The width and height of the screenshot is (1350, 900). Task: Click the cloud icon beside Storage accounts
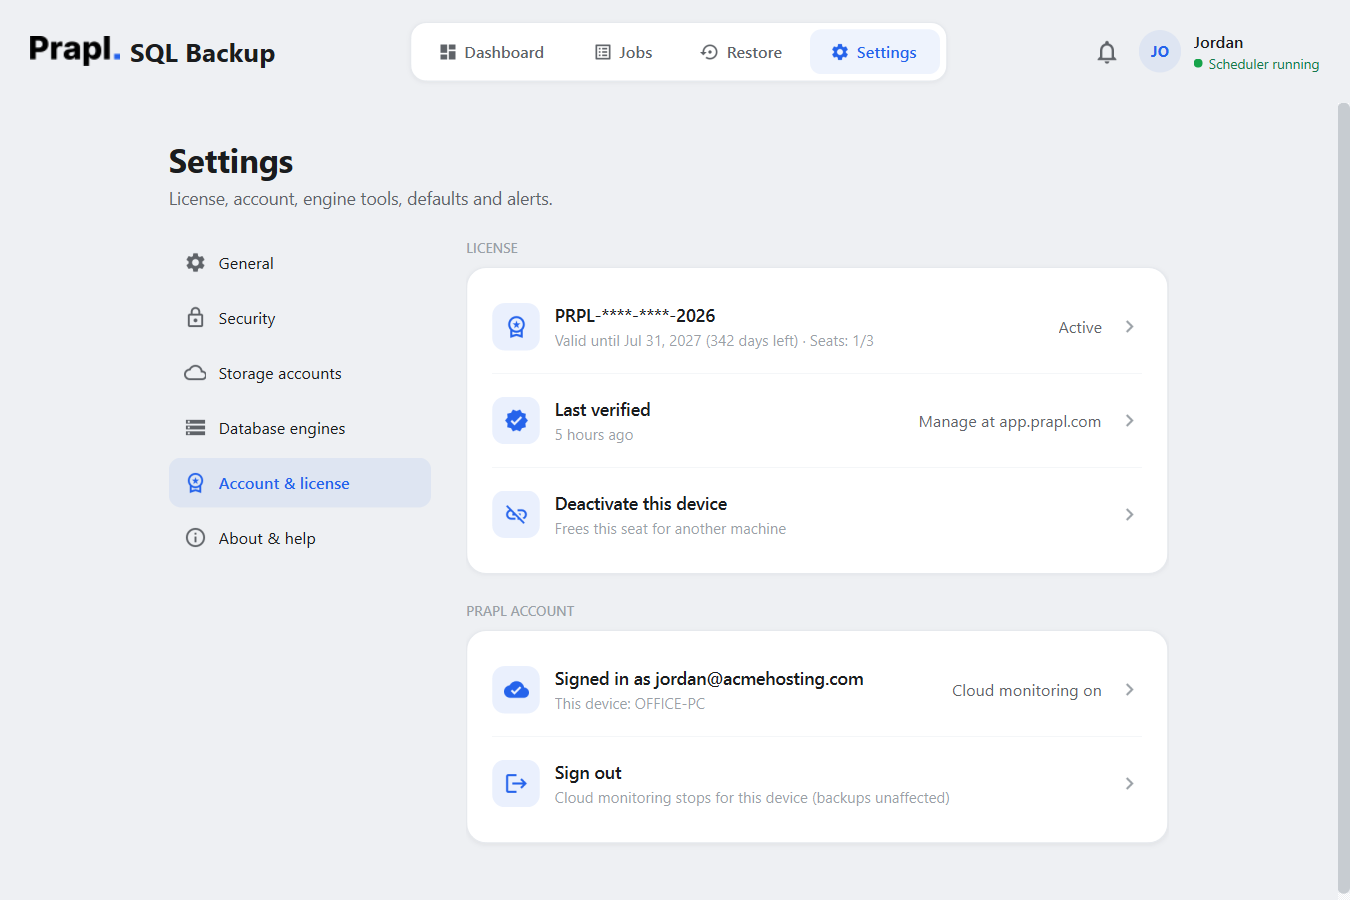pos(195,373)
